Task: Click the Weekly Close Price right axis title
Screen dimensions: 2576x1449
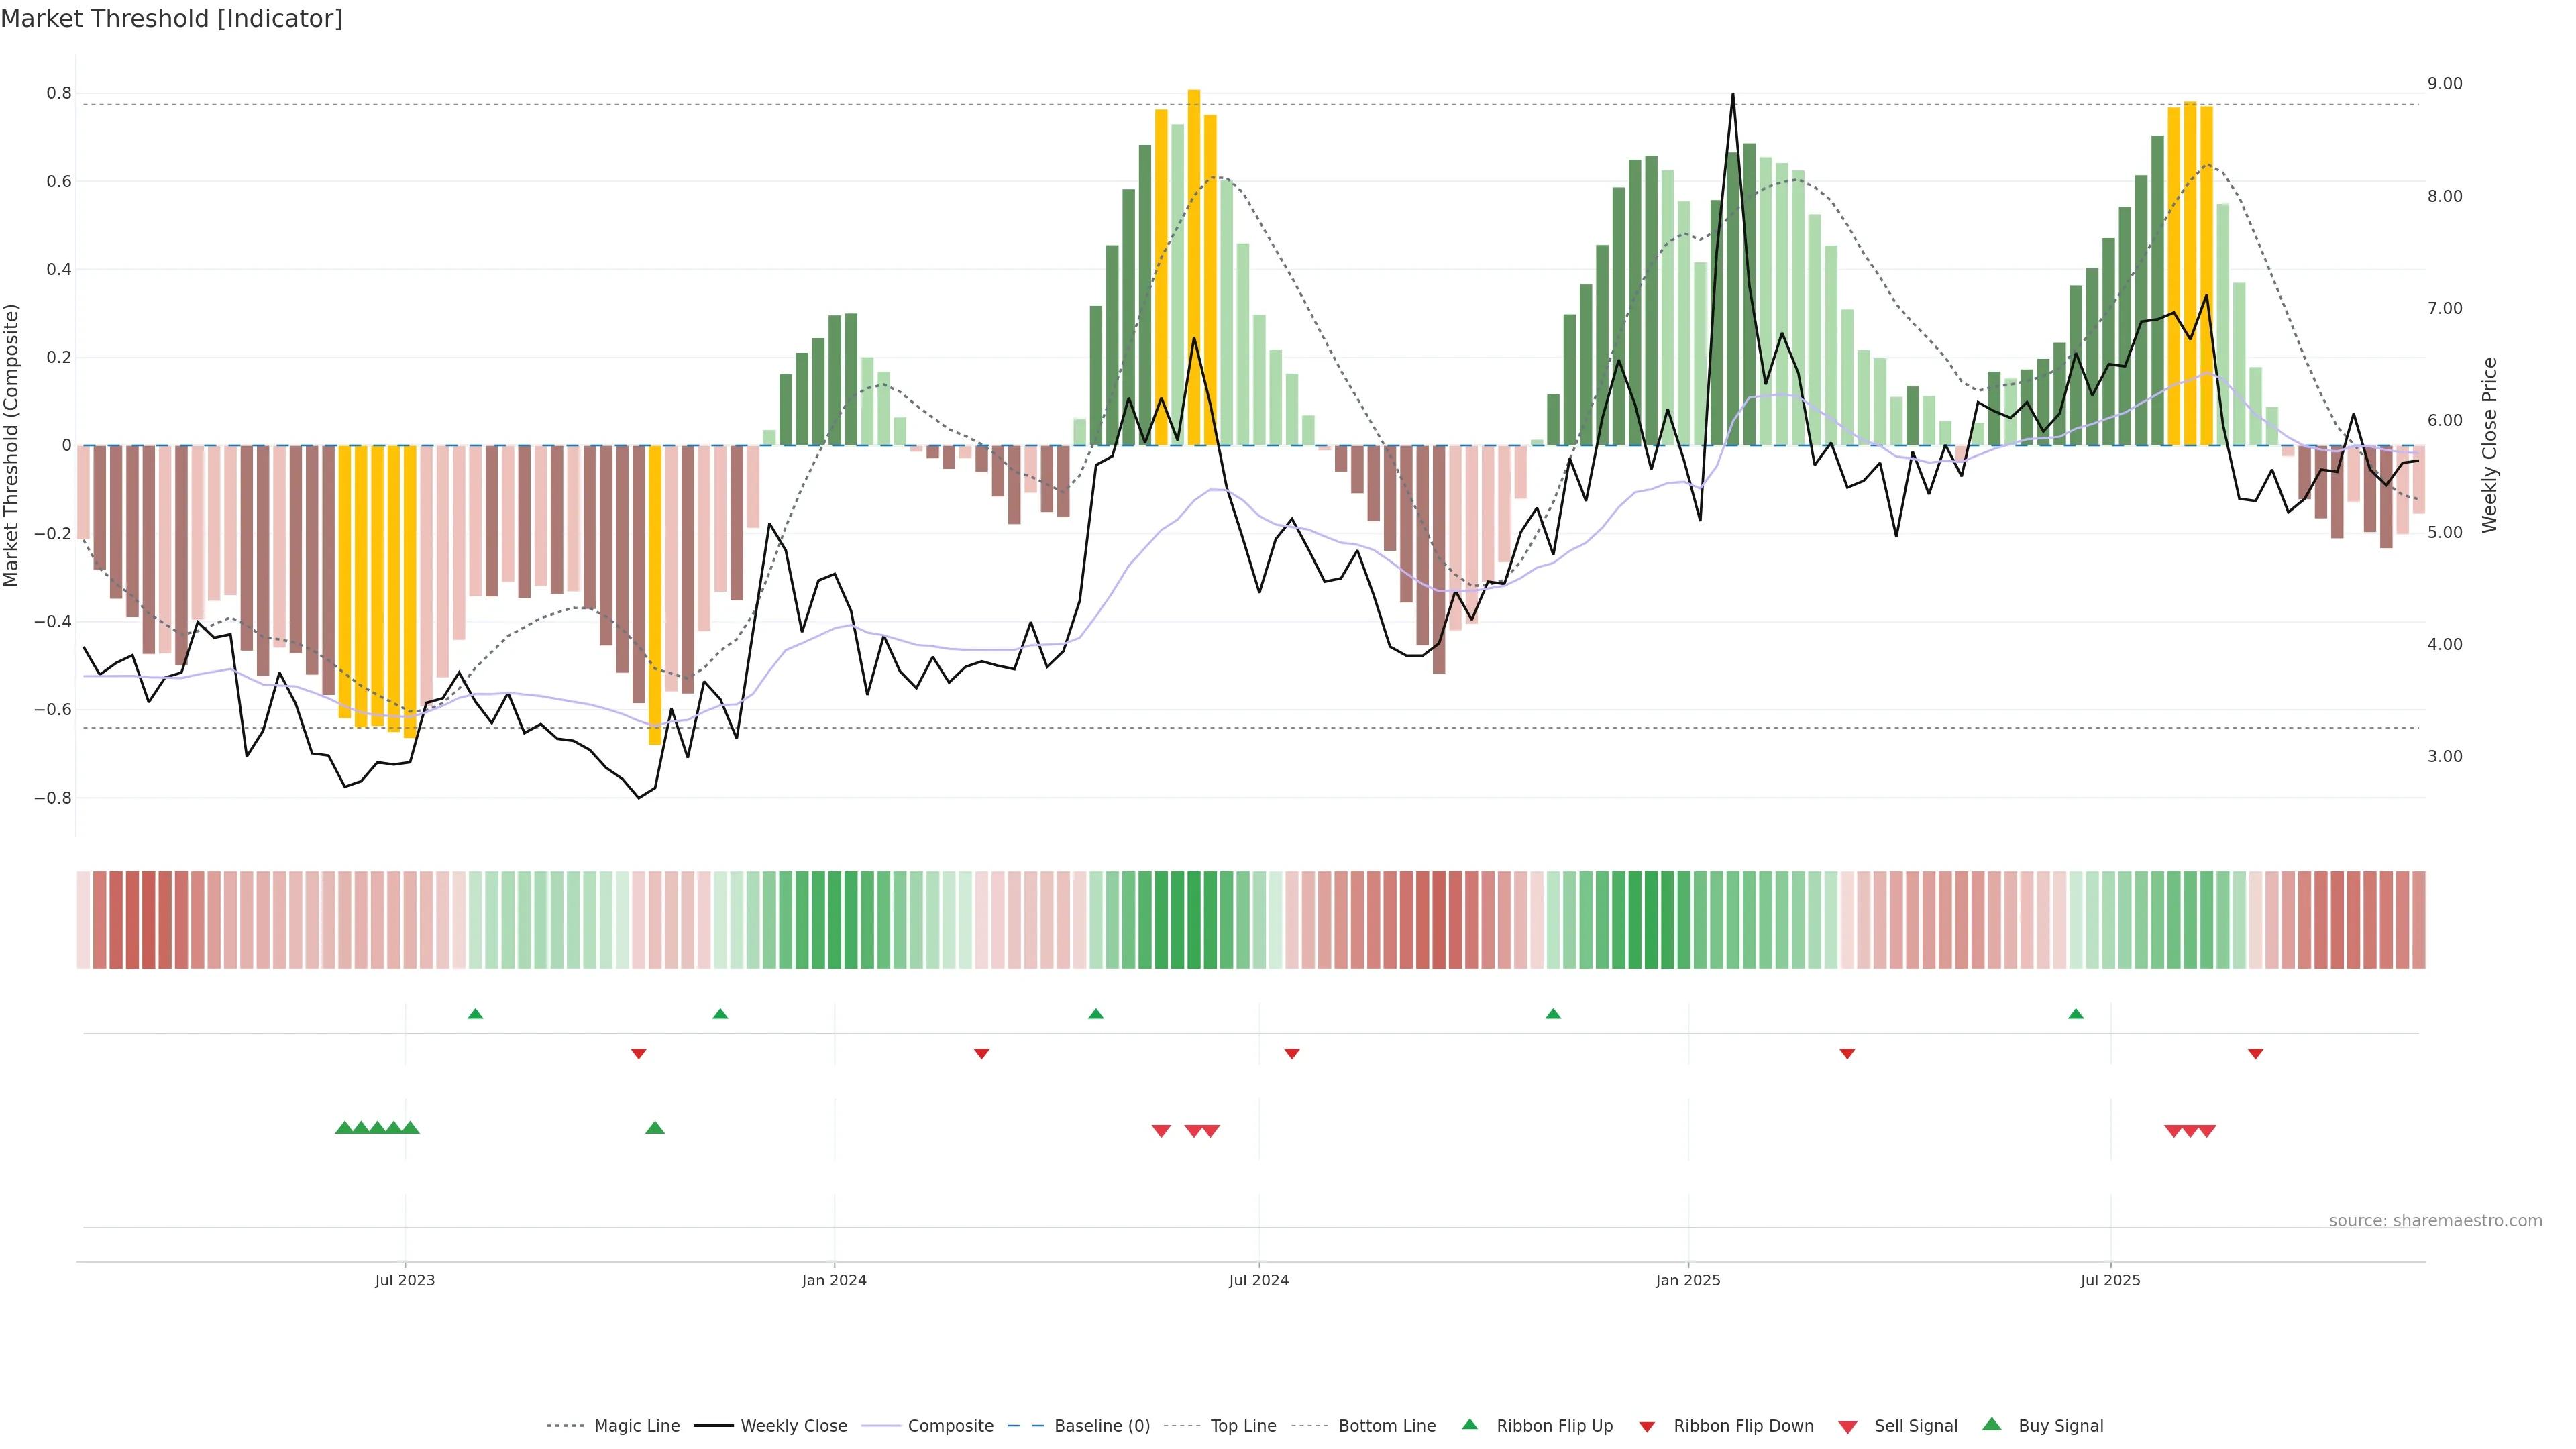Action: [2490, 445]
